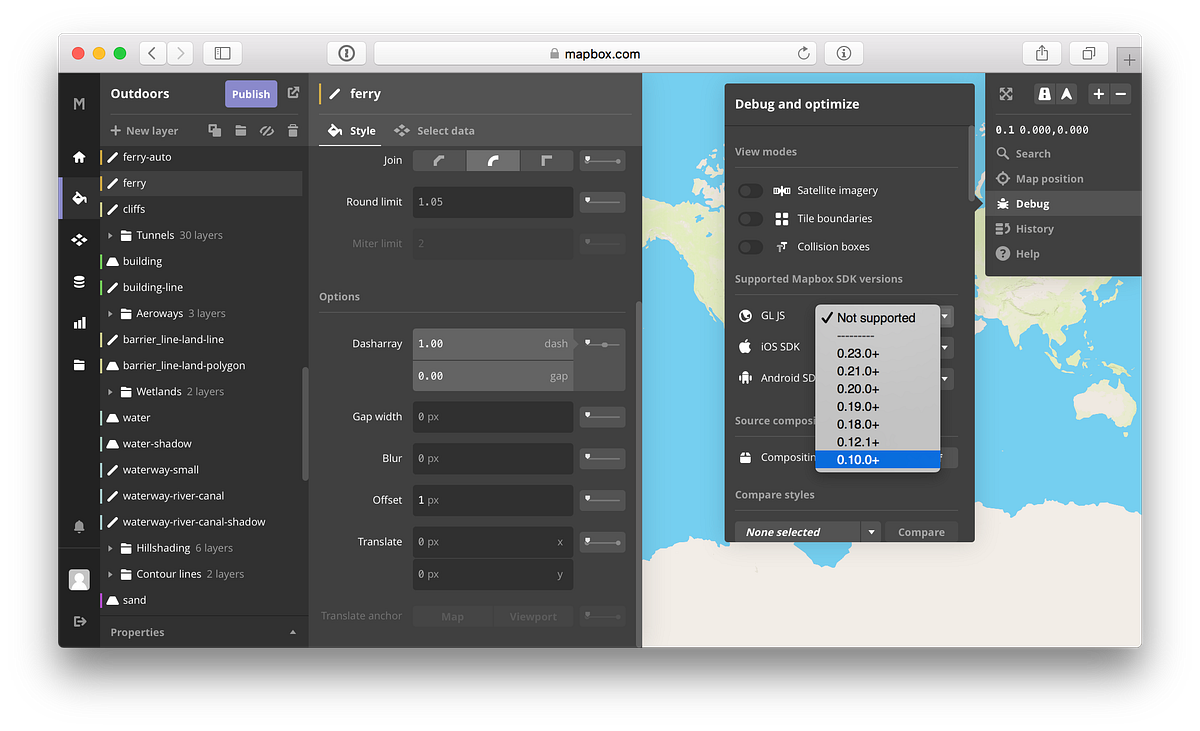The image size is (1200, 731).
Task: Delete layer with the trash icon
Action: 291,130
